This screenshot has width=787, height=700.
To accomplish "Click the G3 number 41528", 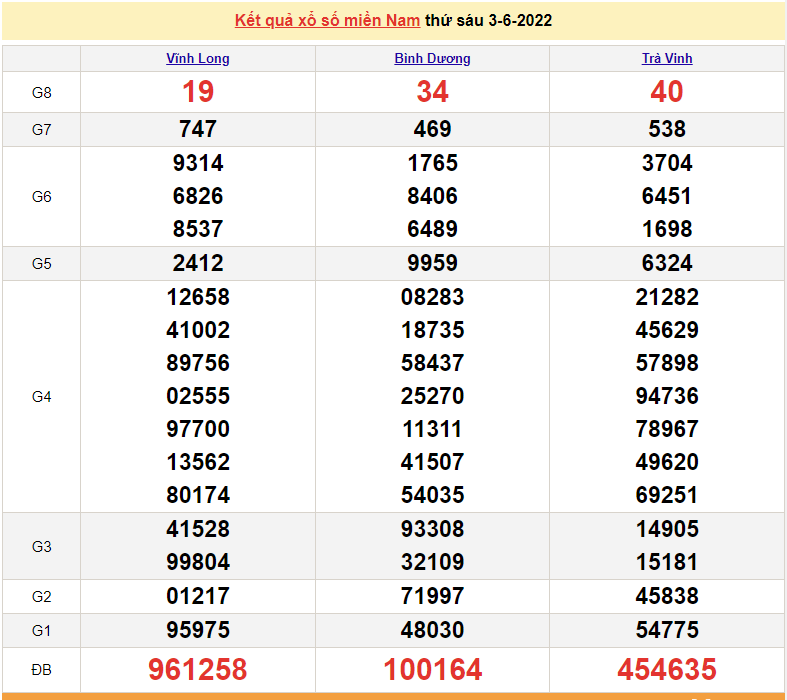I will click(x=198, y=530).
